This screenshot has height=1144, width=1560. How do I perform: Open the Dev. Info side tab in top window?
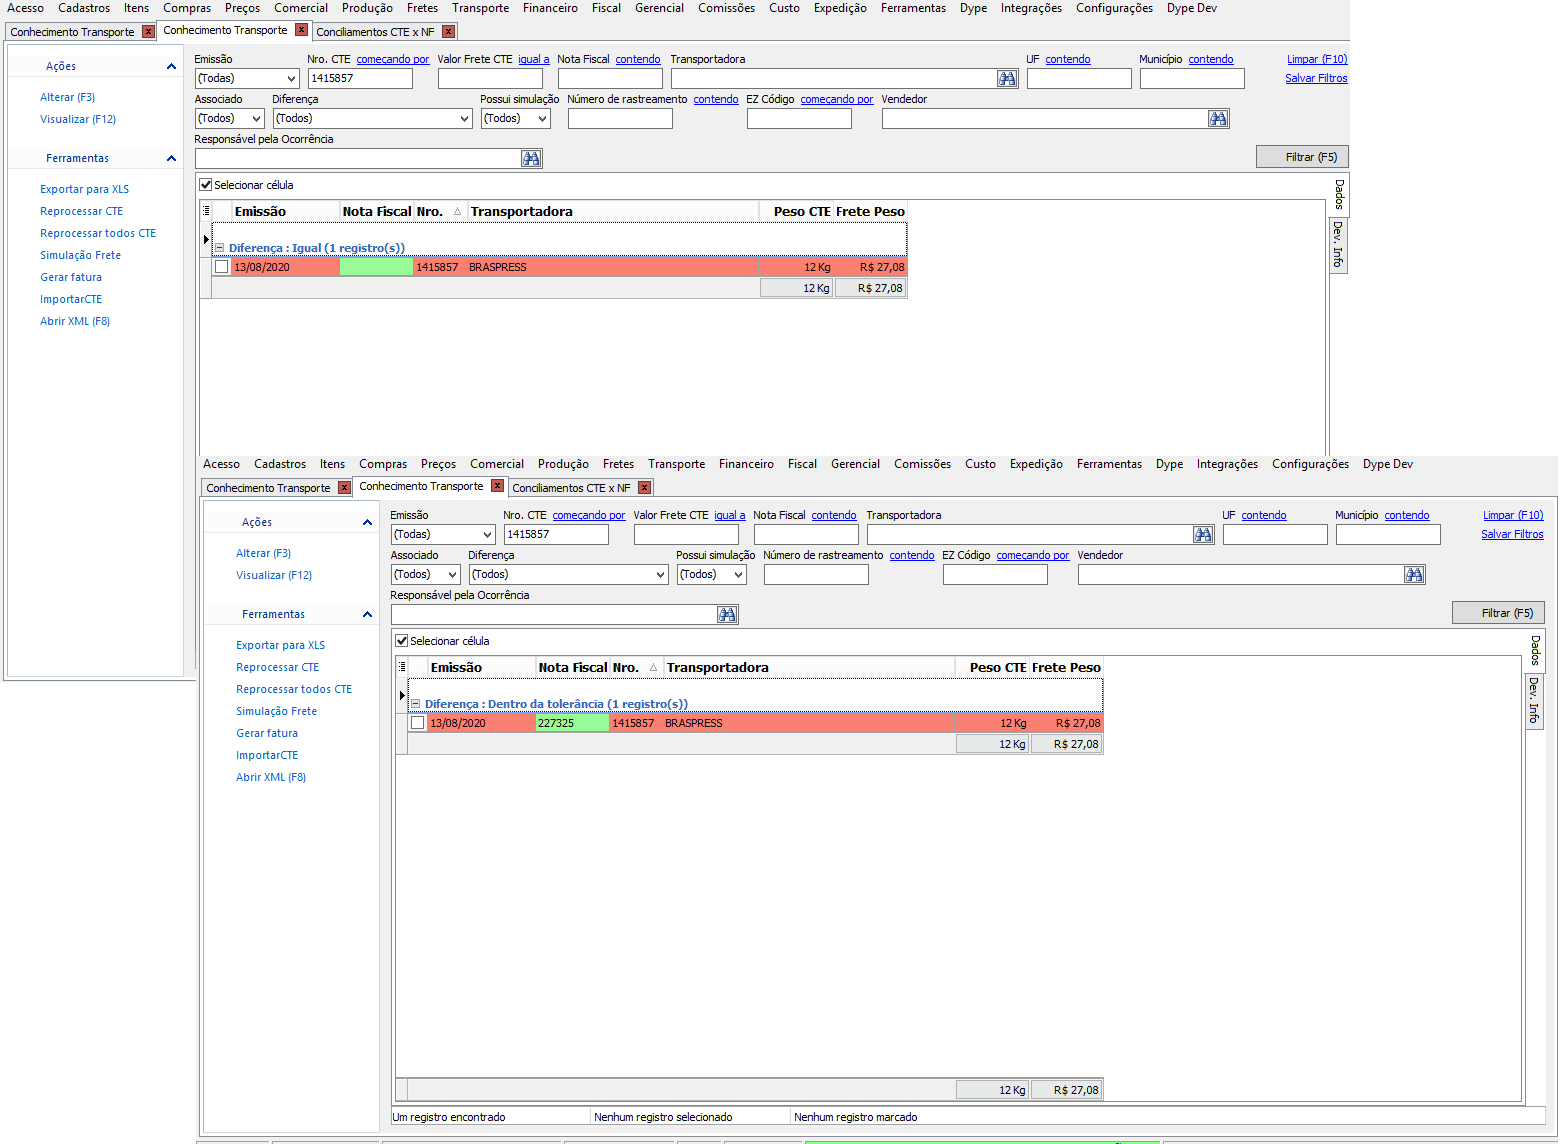pyautogui.click(x=1338, y=244)
